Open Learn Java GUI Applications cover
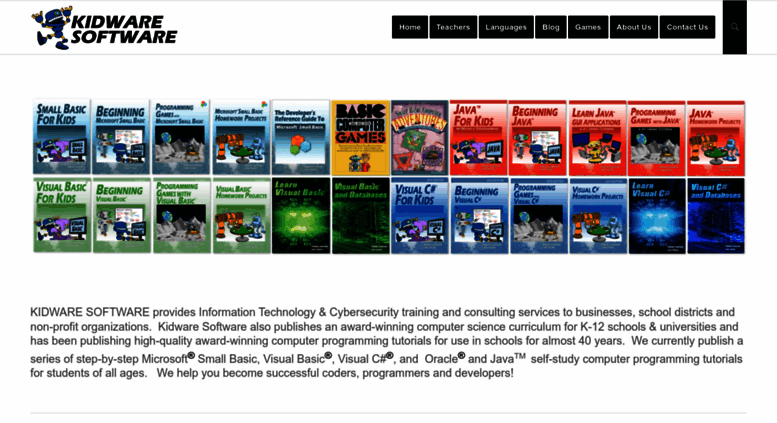777x423 pixels. [597, 137]
